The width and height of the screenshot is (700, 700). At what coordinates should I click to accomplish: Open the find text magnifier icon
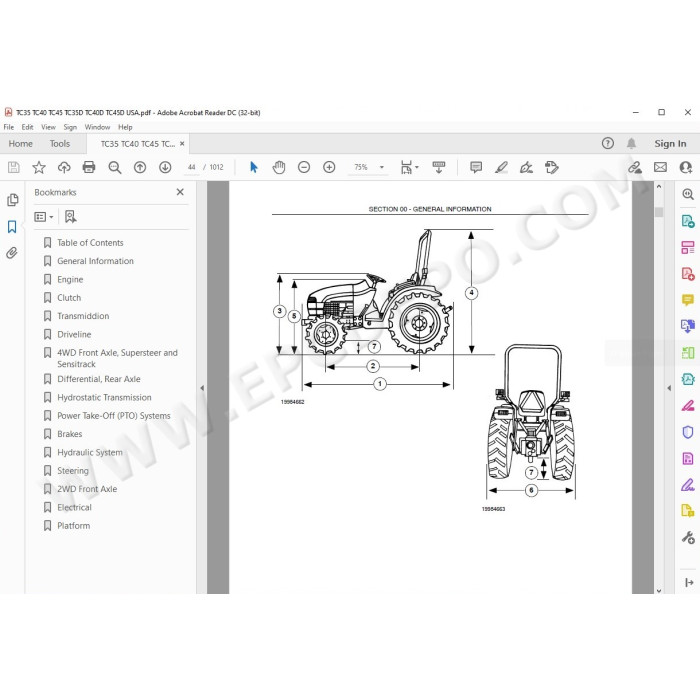tap(115, 167)
